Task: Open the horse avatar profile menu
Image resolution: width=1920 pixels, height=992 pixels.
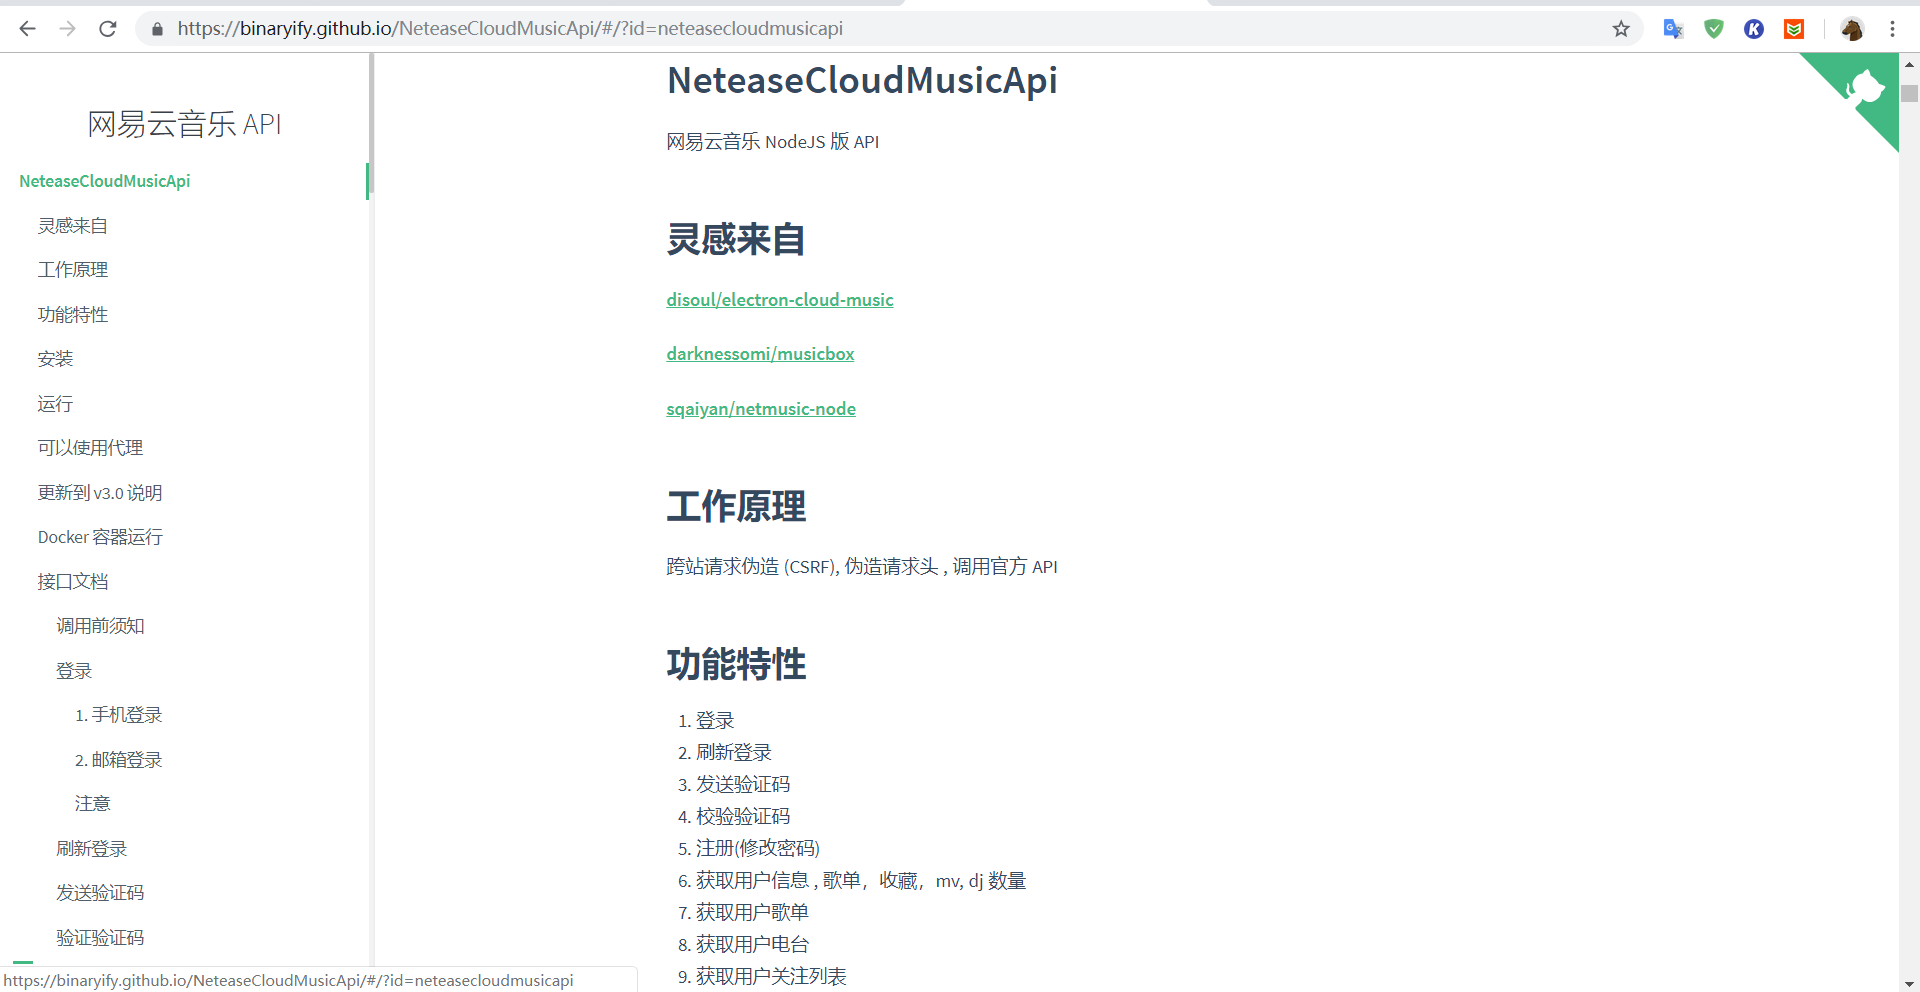Action: point(1851,29)
